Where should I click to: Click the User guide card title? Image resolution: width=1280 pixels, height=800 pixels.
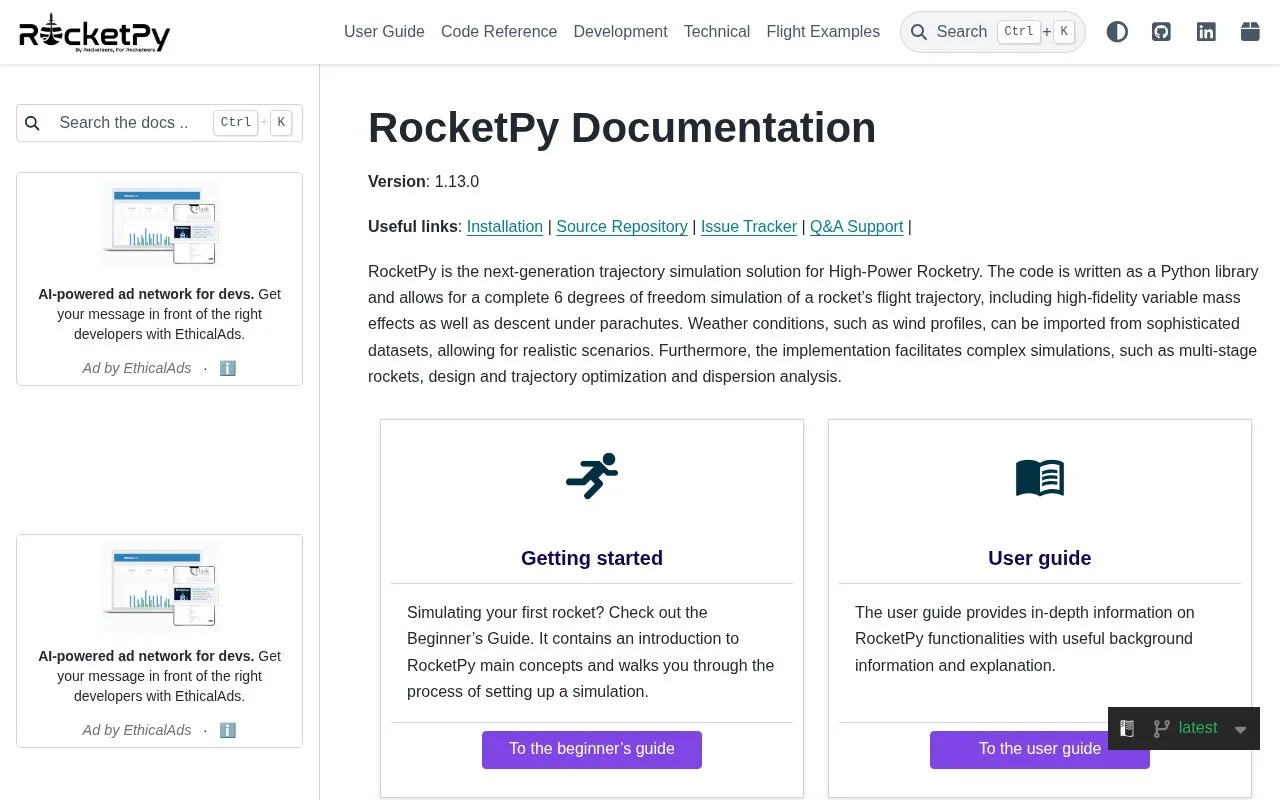[x=1040, y=558]
